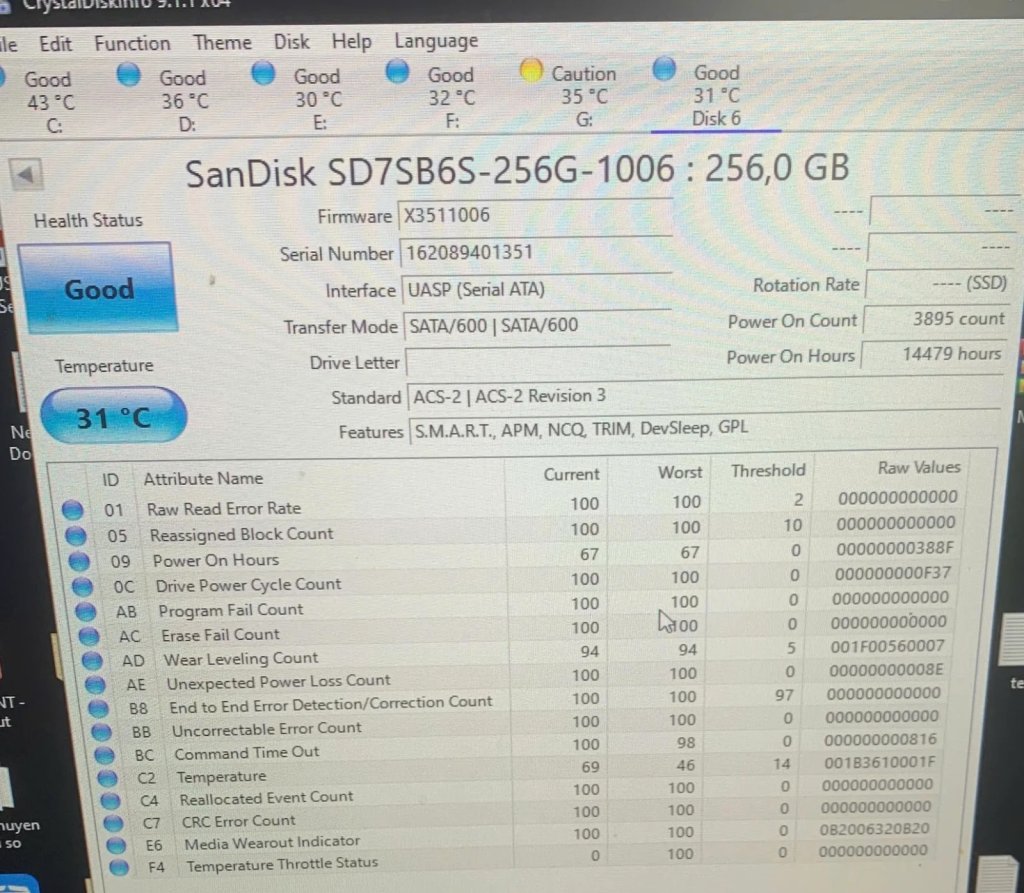
Task: Click the Power On Hours 14479 field
Action: coord(935,354)
